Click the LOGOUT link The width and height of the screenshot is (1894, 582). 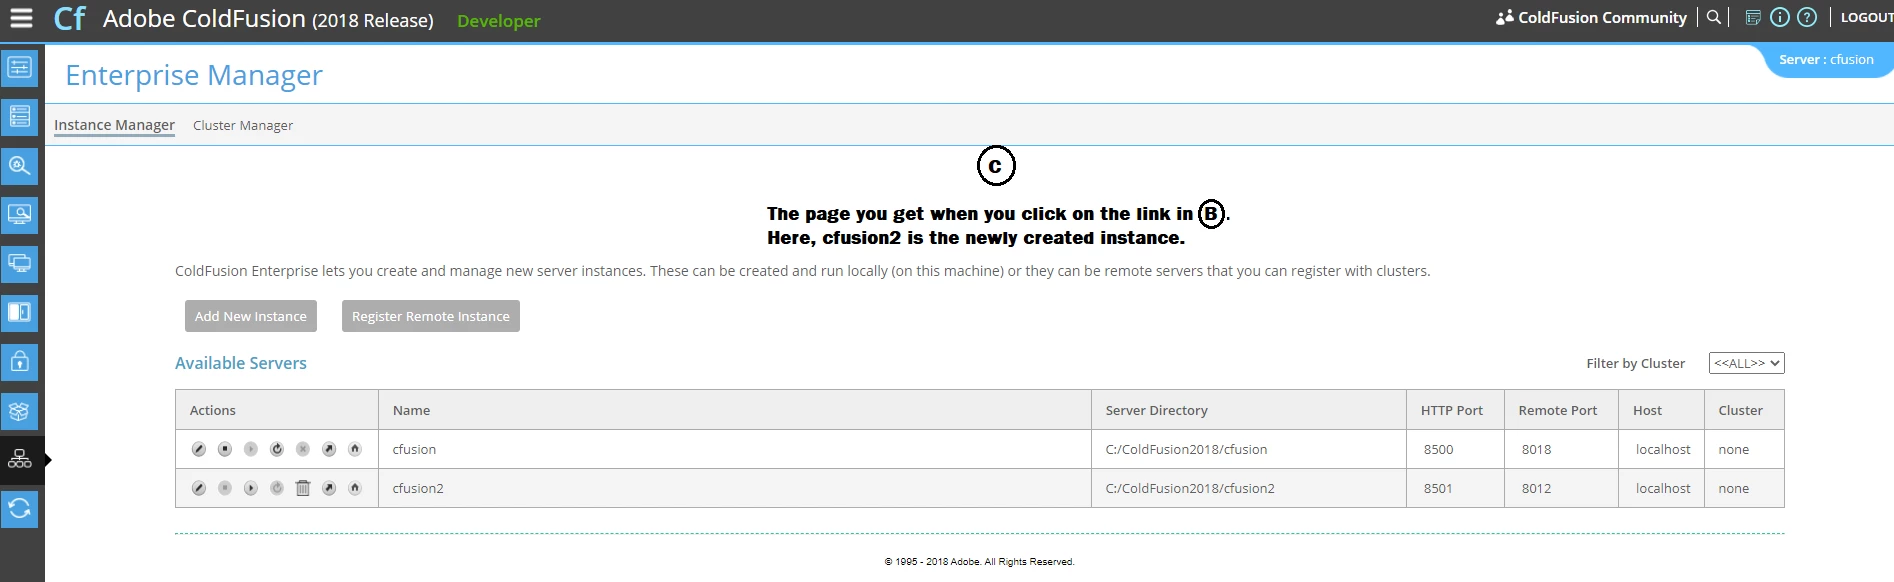(x=1866, y=17)
